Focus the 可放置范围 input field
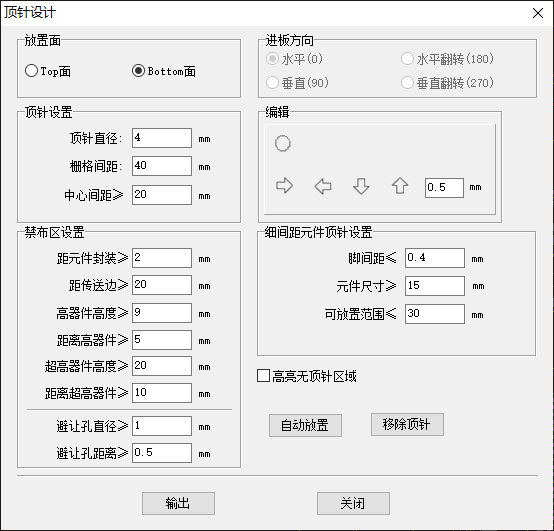The height and width of the screenshot is (531, 554). [x=435, y=314]
